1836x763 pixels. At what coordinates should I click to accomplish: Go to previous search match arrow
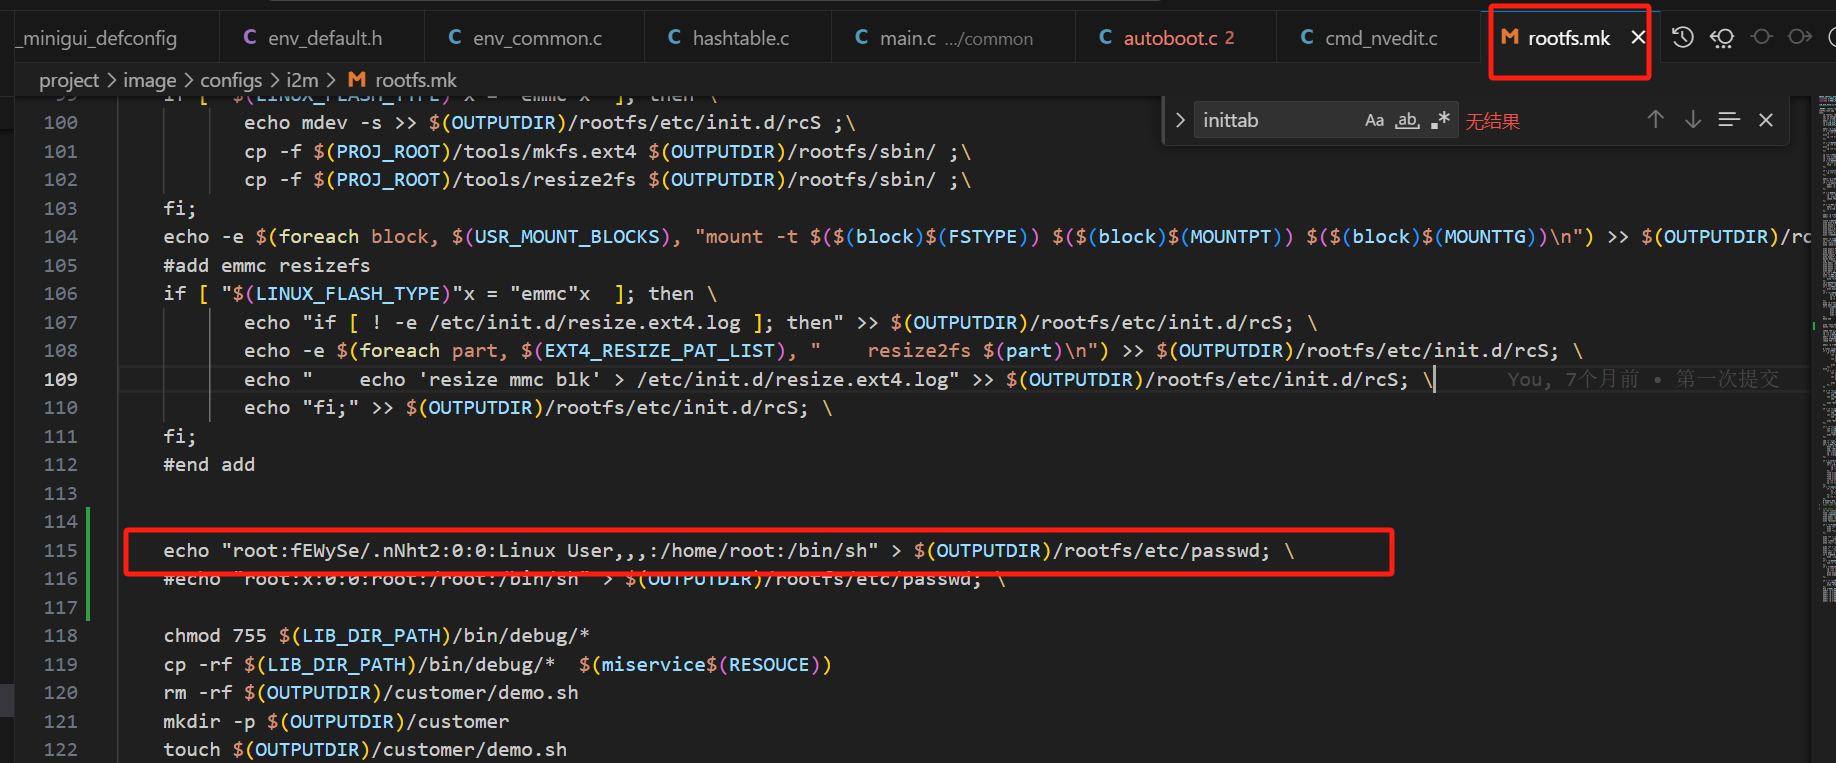coord(1655,120)
